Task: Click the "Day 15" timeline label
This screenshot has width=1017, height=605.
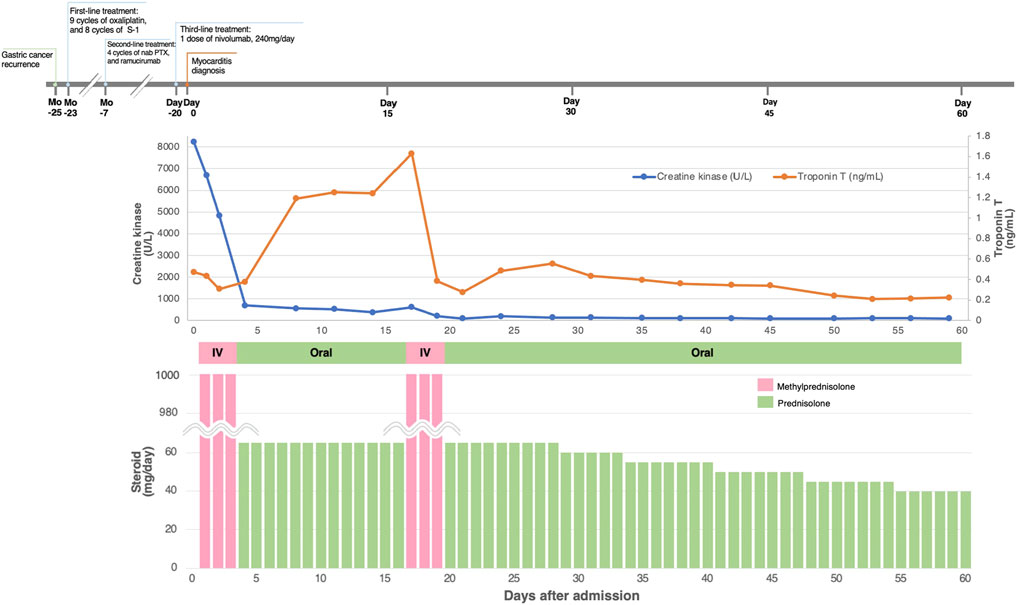Action: 388,108
